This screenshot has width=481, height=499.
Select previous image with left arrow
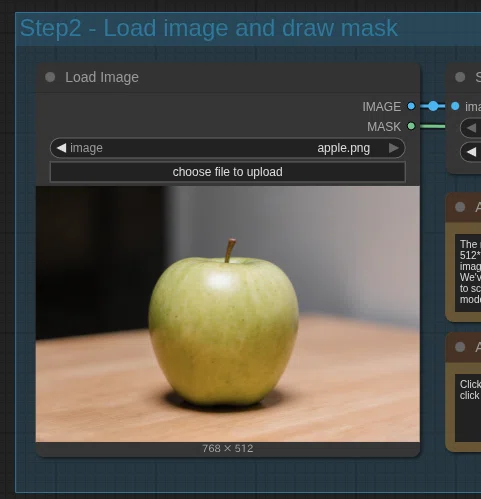(x=61, y=148)
